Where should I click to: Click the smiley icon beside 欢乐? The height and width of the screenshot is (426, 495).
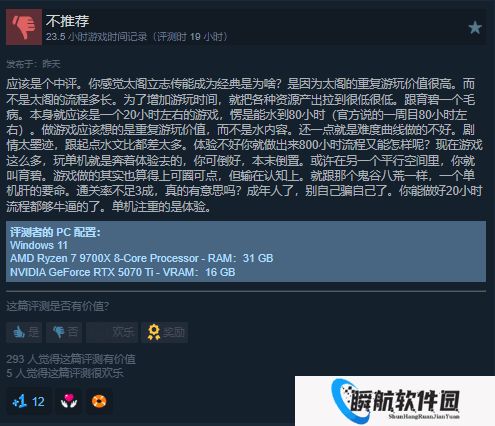coord(100,332)
